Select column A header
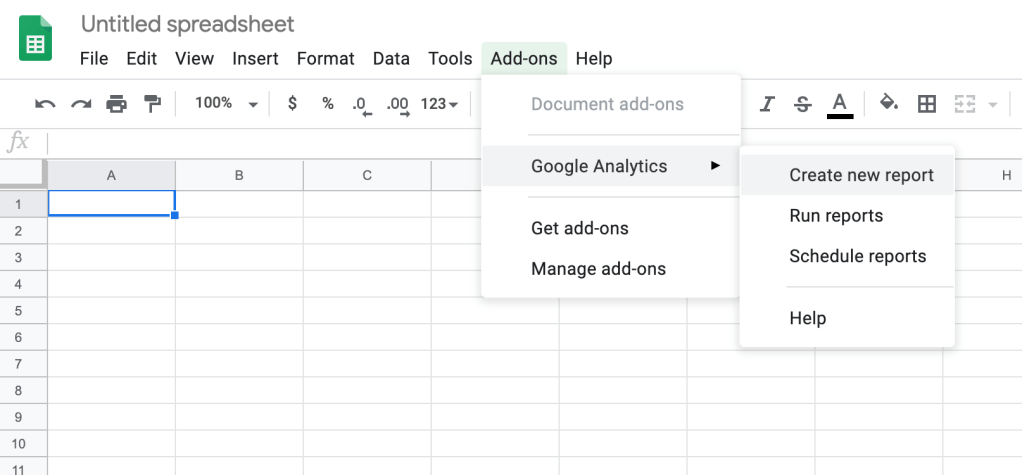 point(111,175)
